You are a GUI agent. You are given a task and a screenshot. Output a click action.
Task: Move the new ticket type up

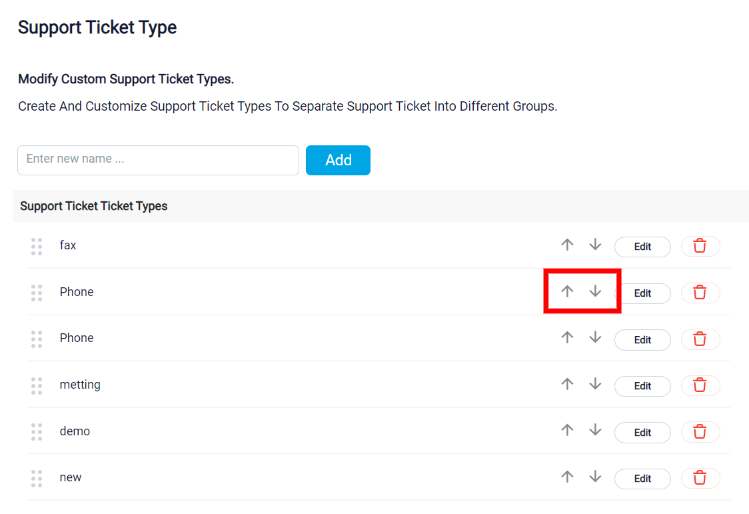(x=567, y=477)
